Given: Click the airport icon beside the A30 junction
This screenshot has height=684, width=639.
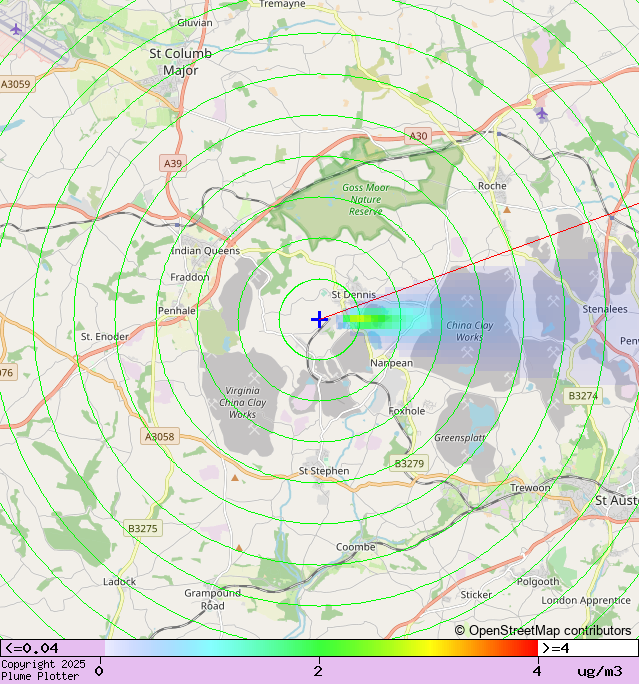Looking at the screenshot, I should click(x=542, y=114).
